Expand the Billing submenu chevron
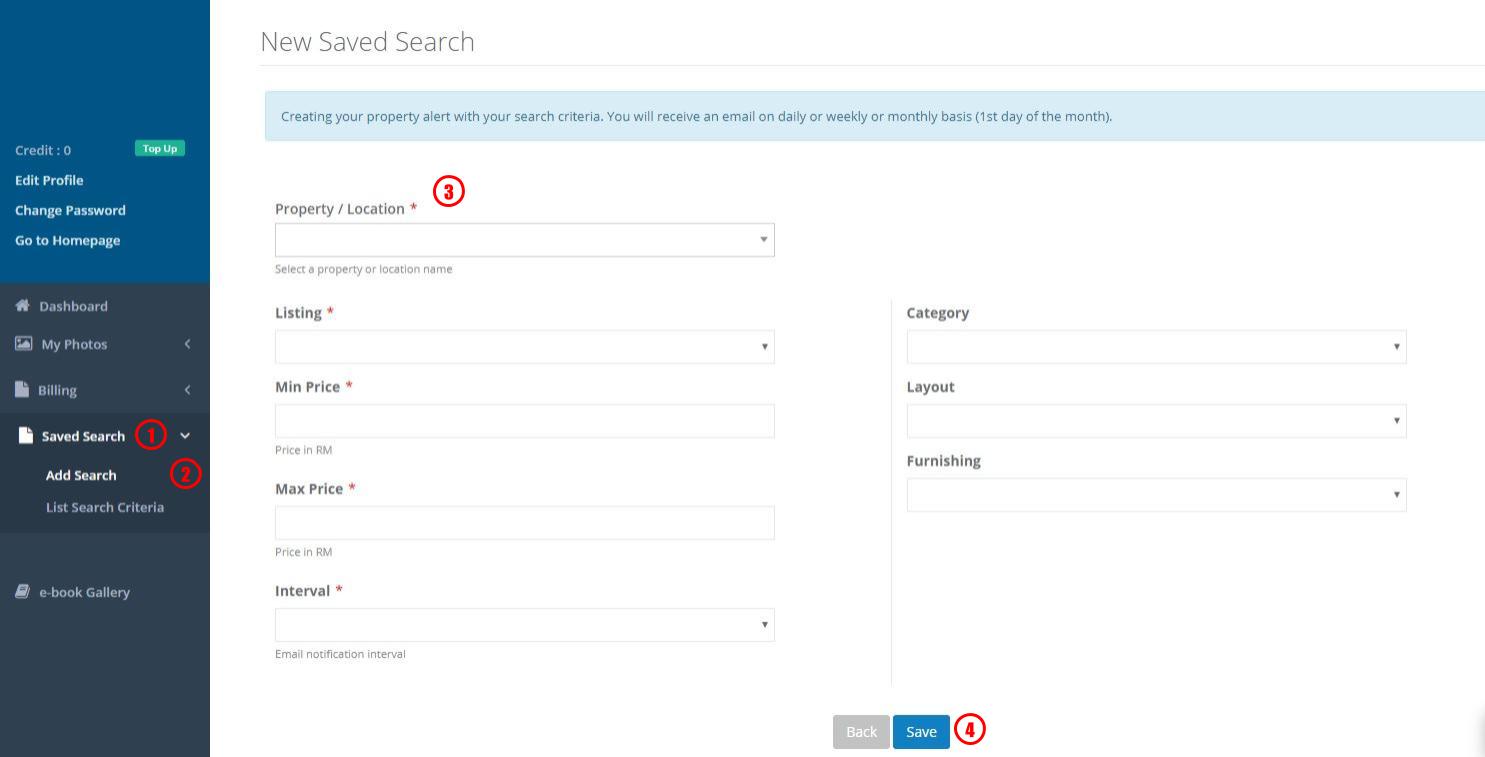Screen dimensions: 1485x757 point(187,390)
